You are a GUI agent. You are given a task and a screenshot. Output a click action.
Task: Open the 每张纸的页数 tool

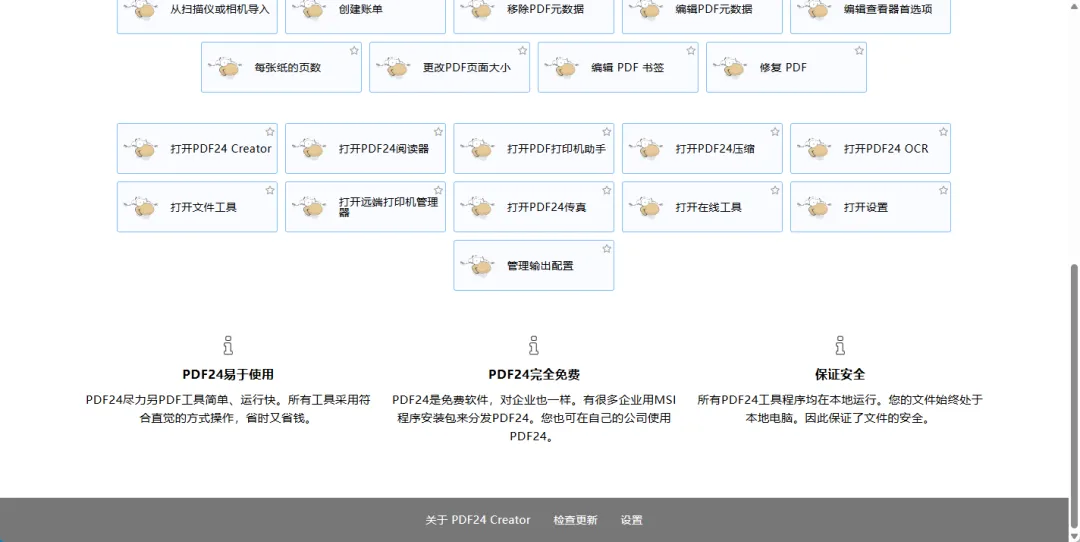click(281, 67)
